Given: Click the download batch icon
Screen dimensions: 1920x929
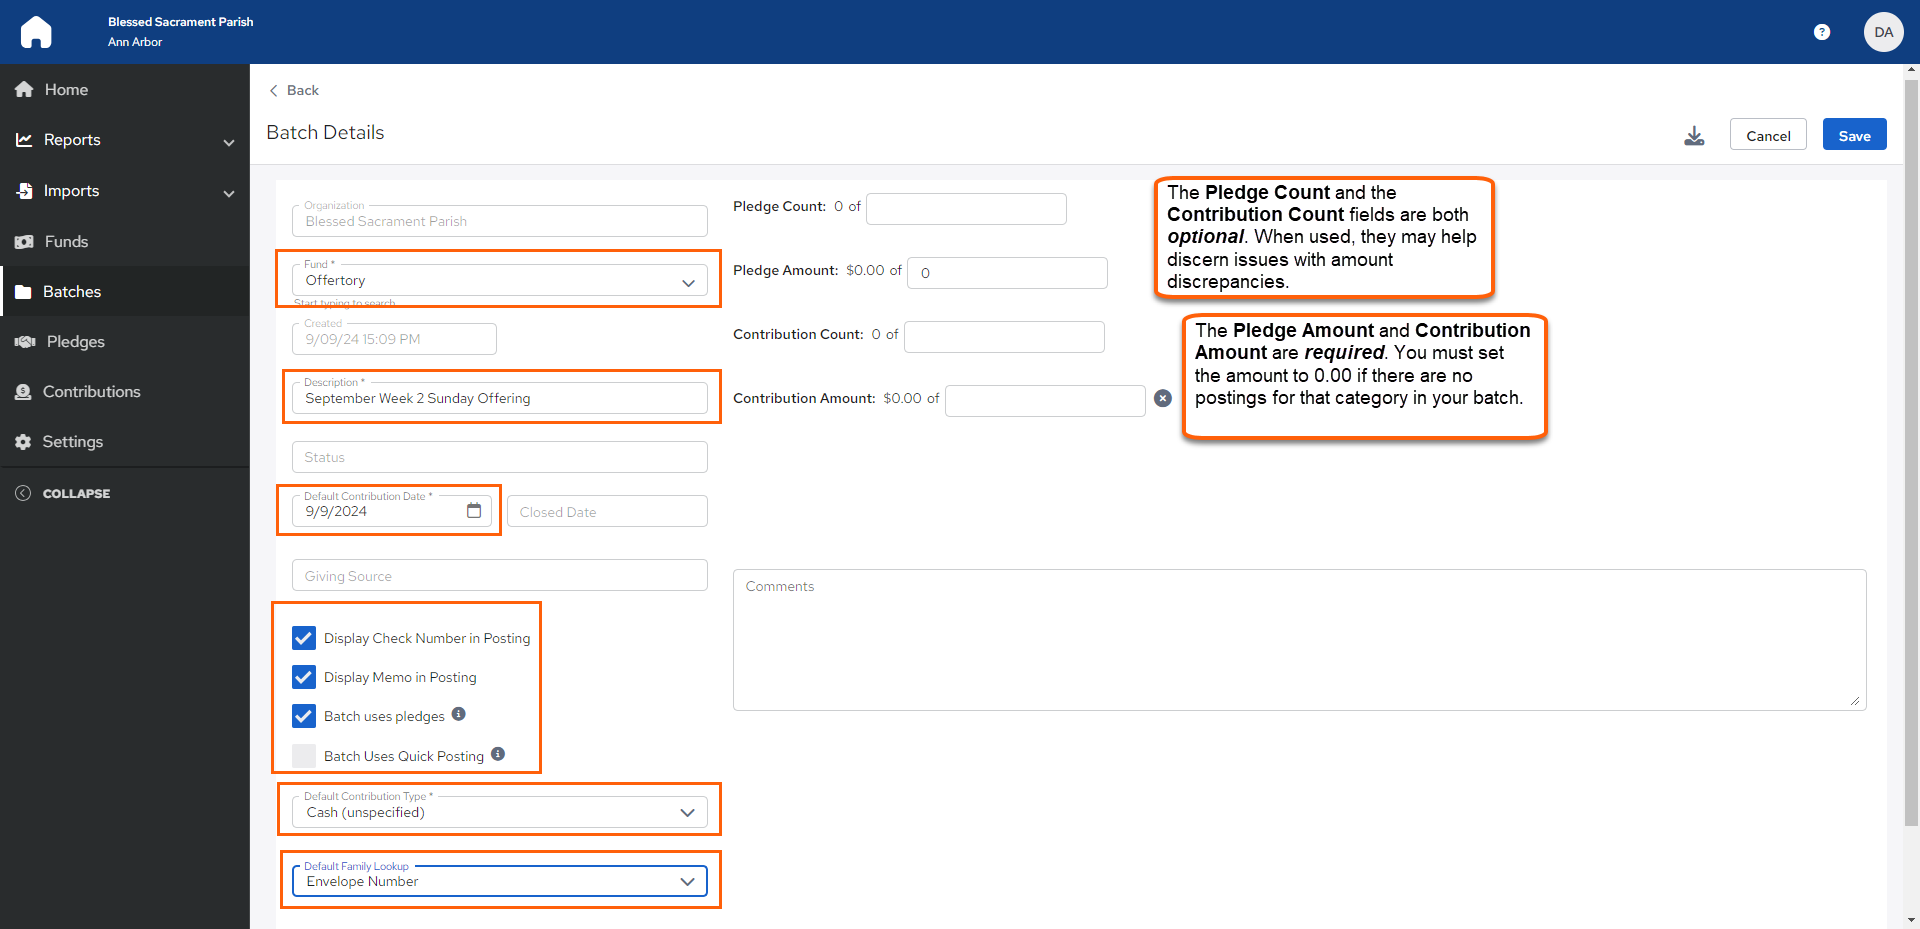Looking at the screenshot, I should pos(1694,136).
